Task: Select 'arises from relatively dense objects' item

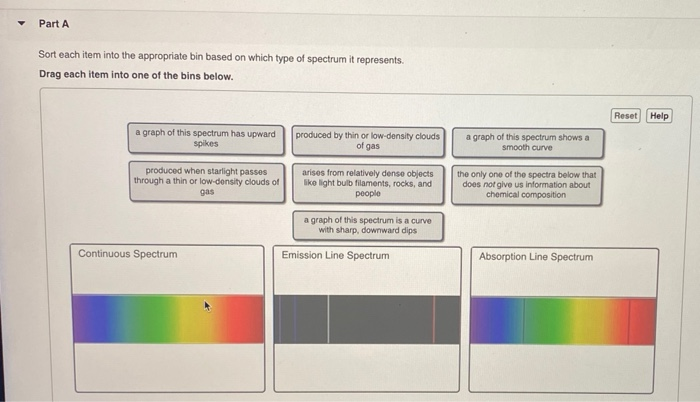Action: (368, 184)
